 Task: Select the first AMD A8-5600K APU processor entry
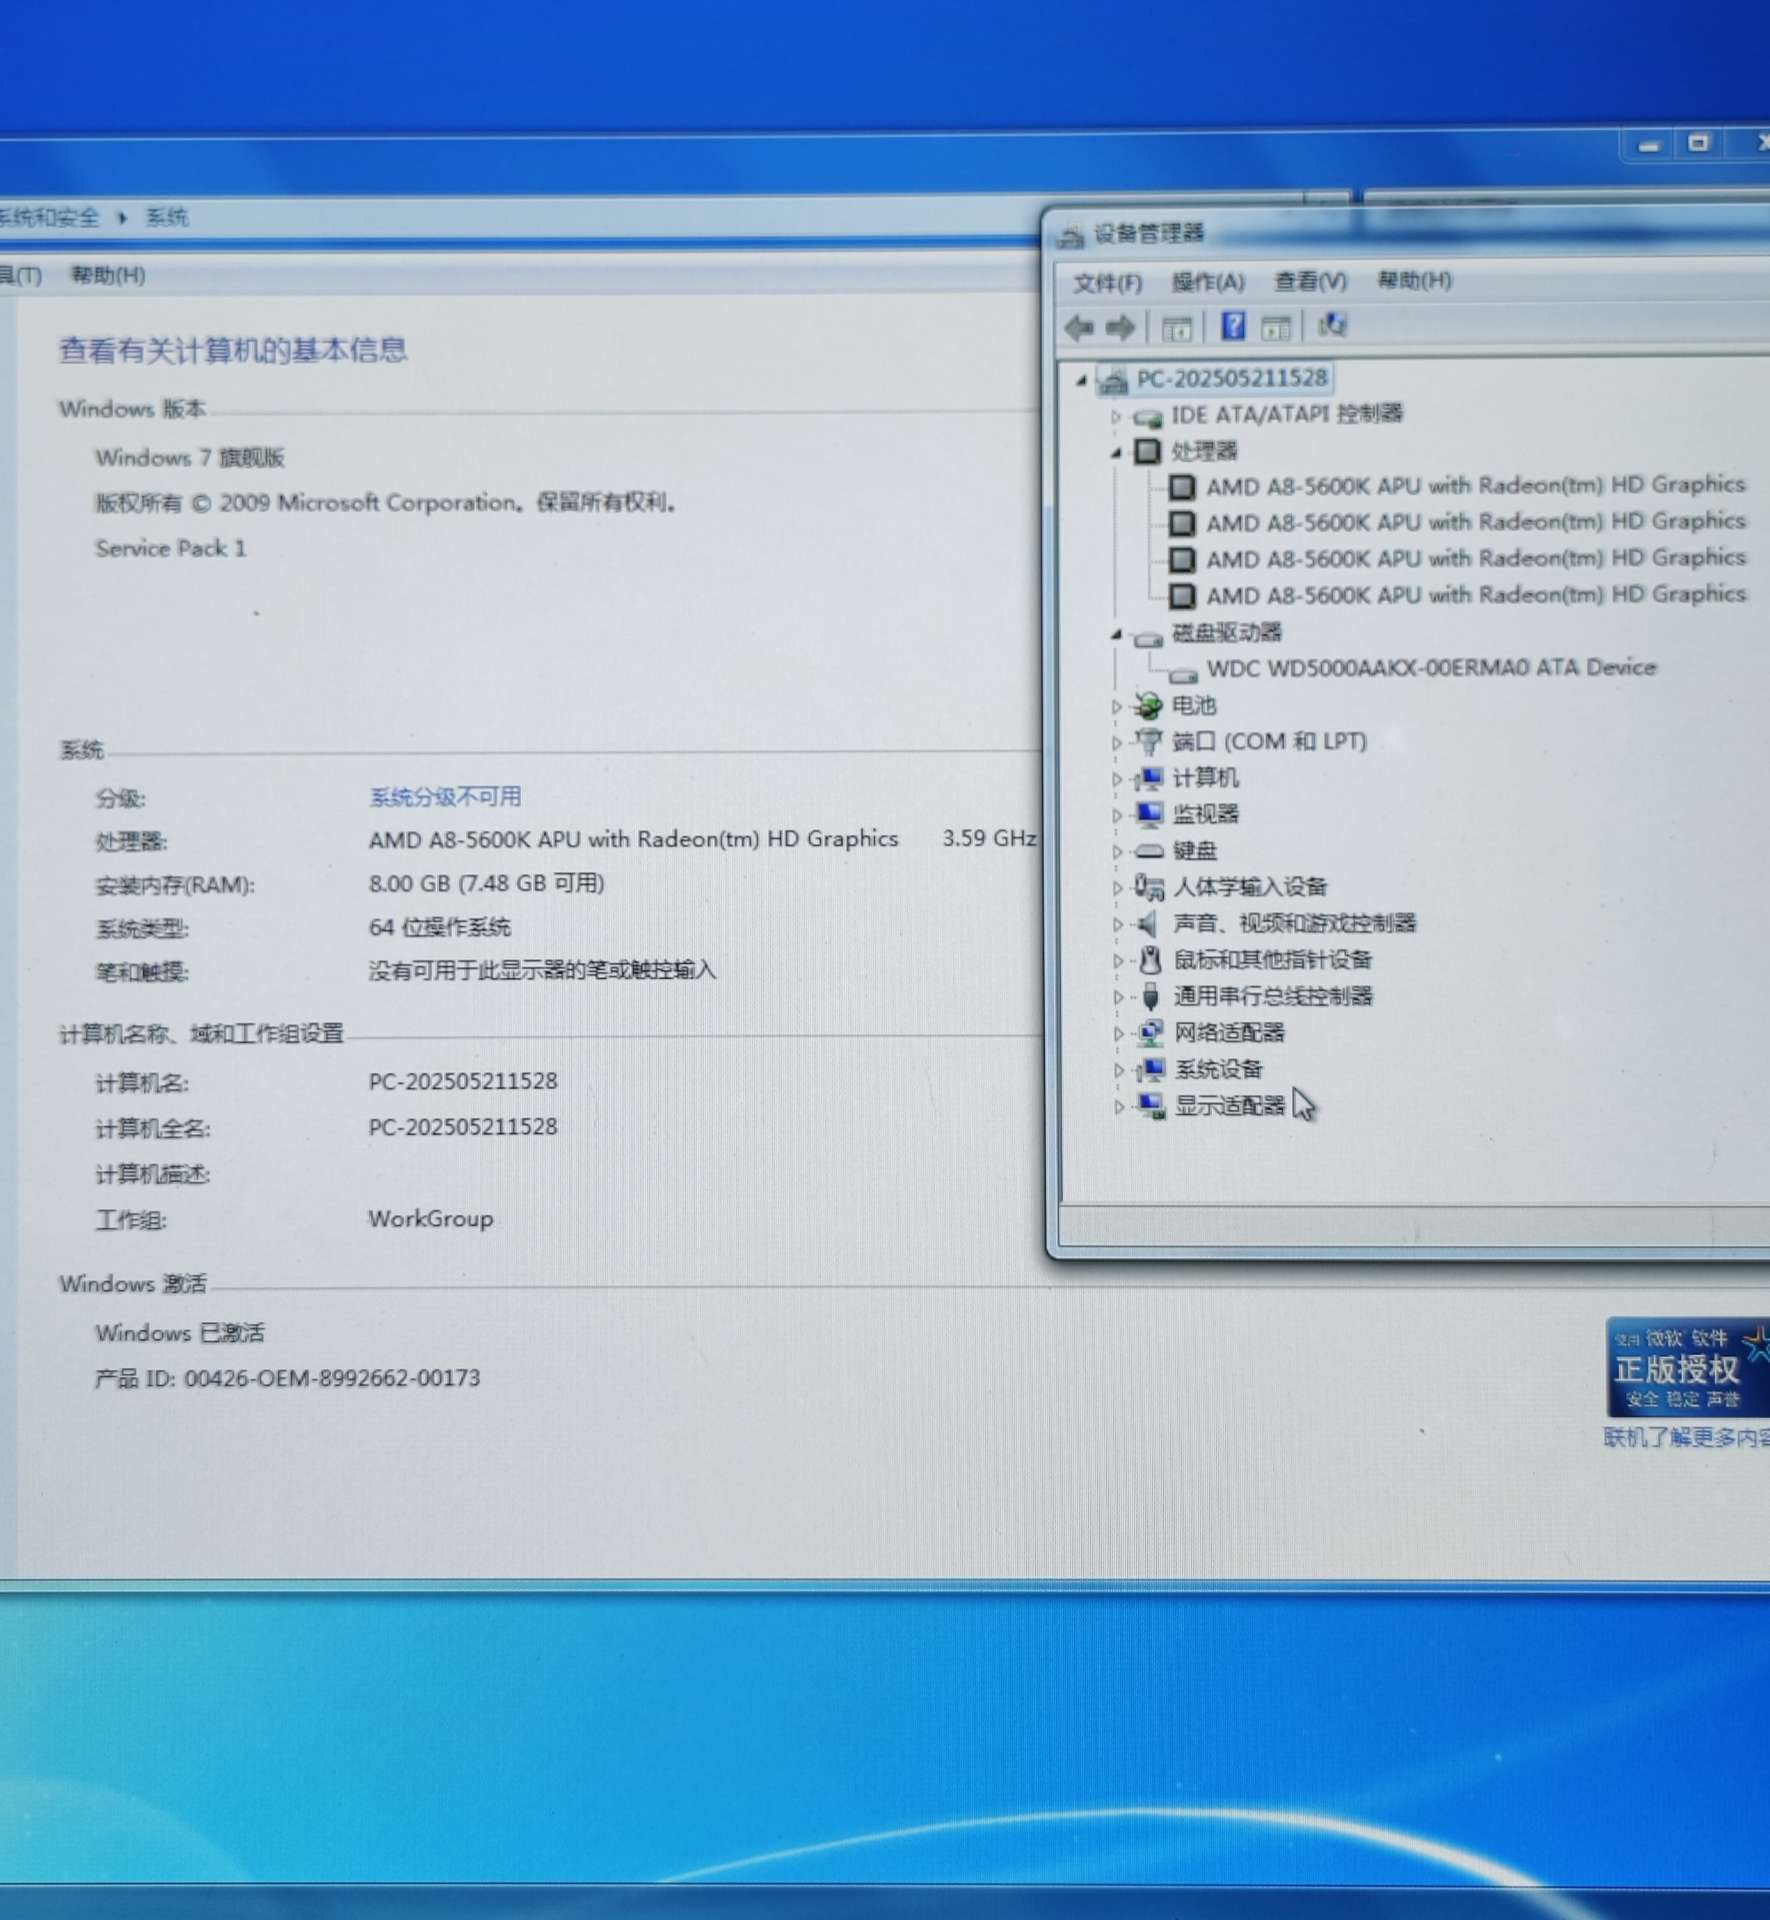coord(1475,486)
